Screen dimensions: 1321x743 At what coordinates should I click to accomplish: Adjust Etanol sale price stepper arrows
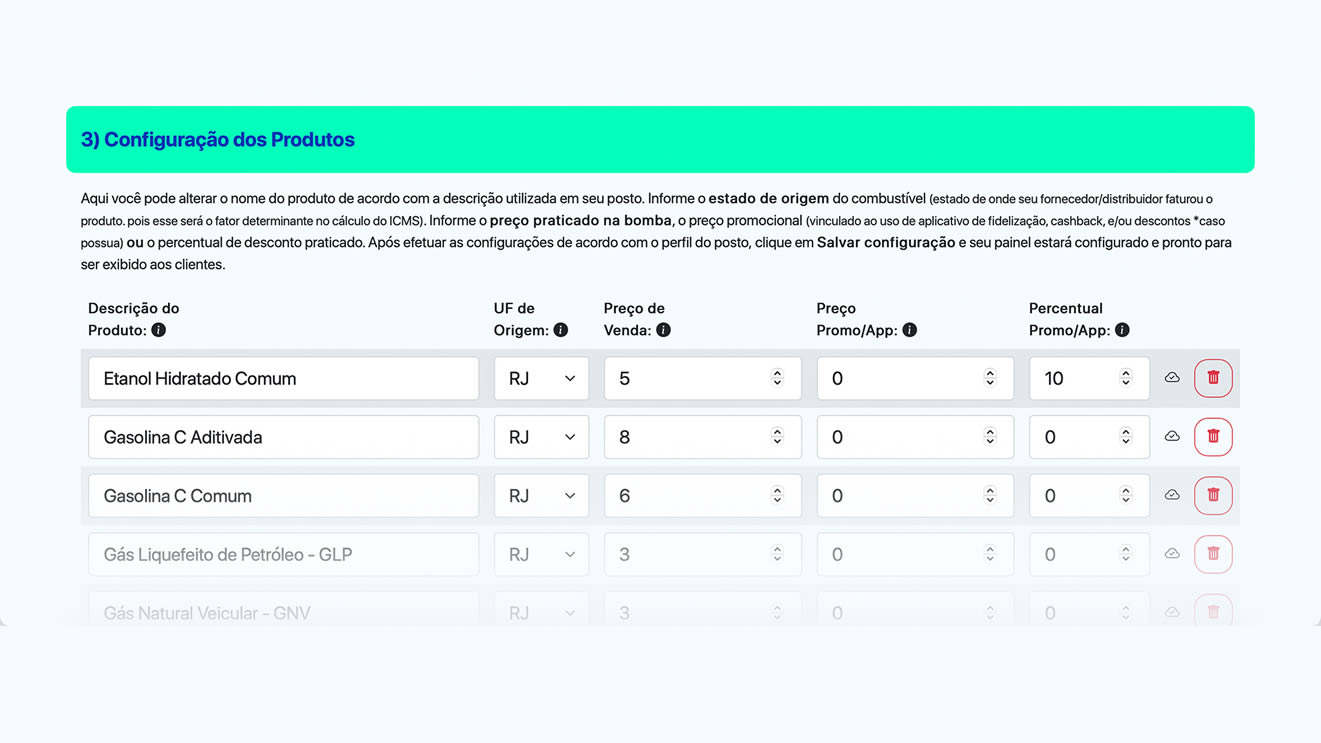tap(777, 378)
